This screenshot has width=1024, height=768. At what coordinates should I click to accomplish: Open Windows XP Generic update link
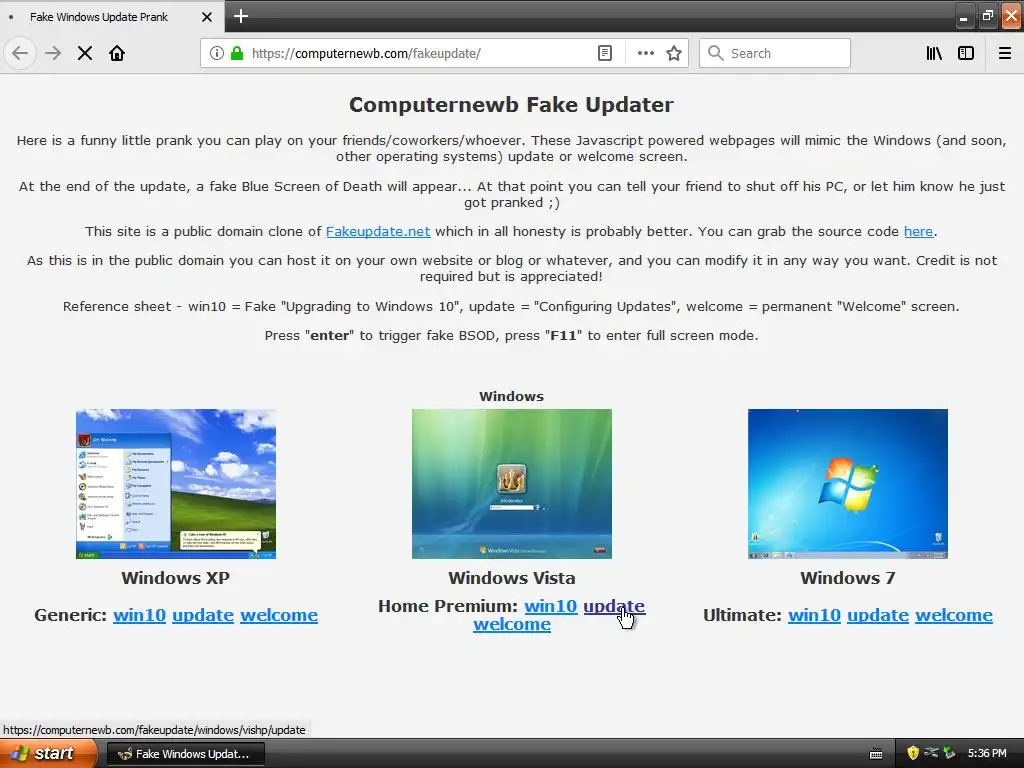pyautogui.click(x=203, y=615)
